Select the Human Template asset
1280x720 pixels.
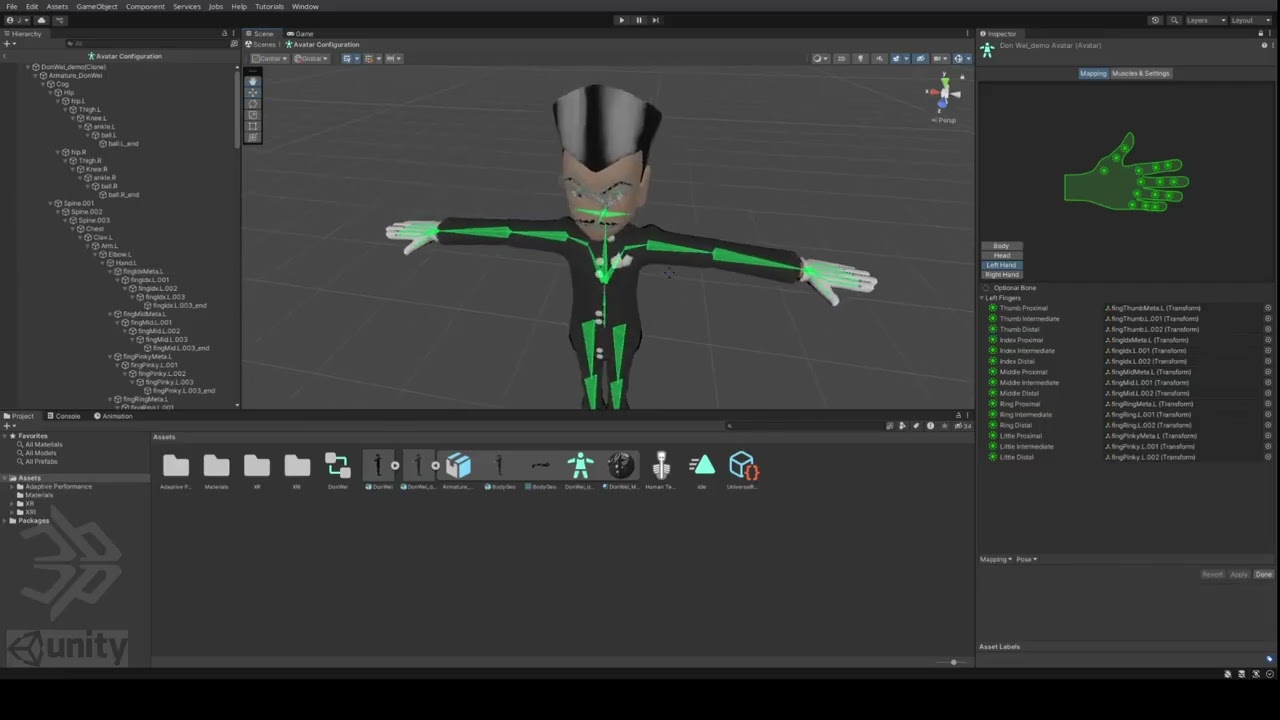[661, 470]
